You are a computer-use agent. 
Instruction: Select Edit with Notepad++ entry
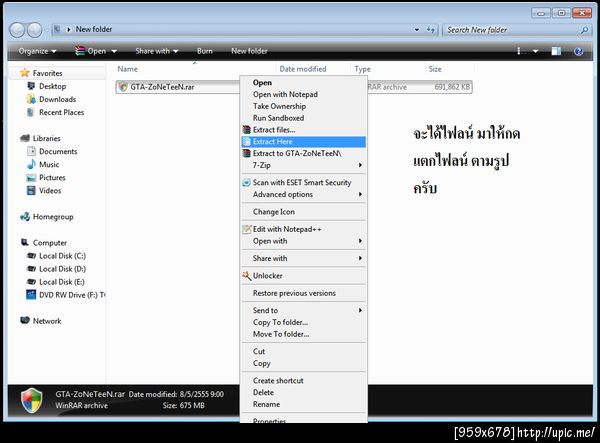(x=303, y=229)
